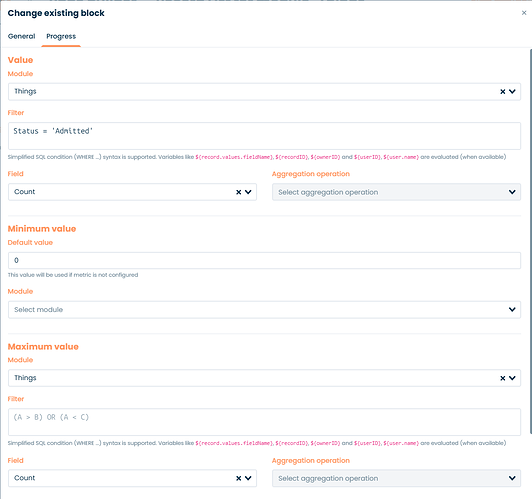Open the Maximum value aggregation operation dropdown
The width and height of the screenshot is (532, 499).
coord(396,478)
